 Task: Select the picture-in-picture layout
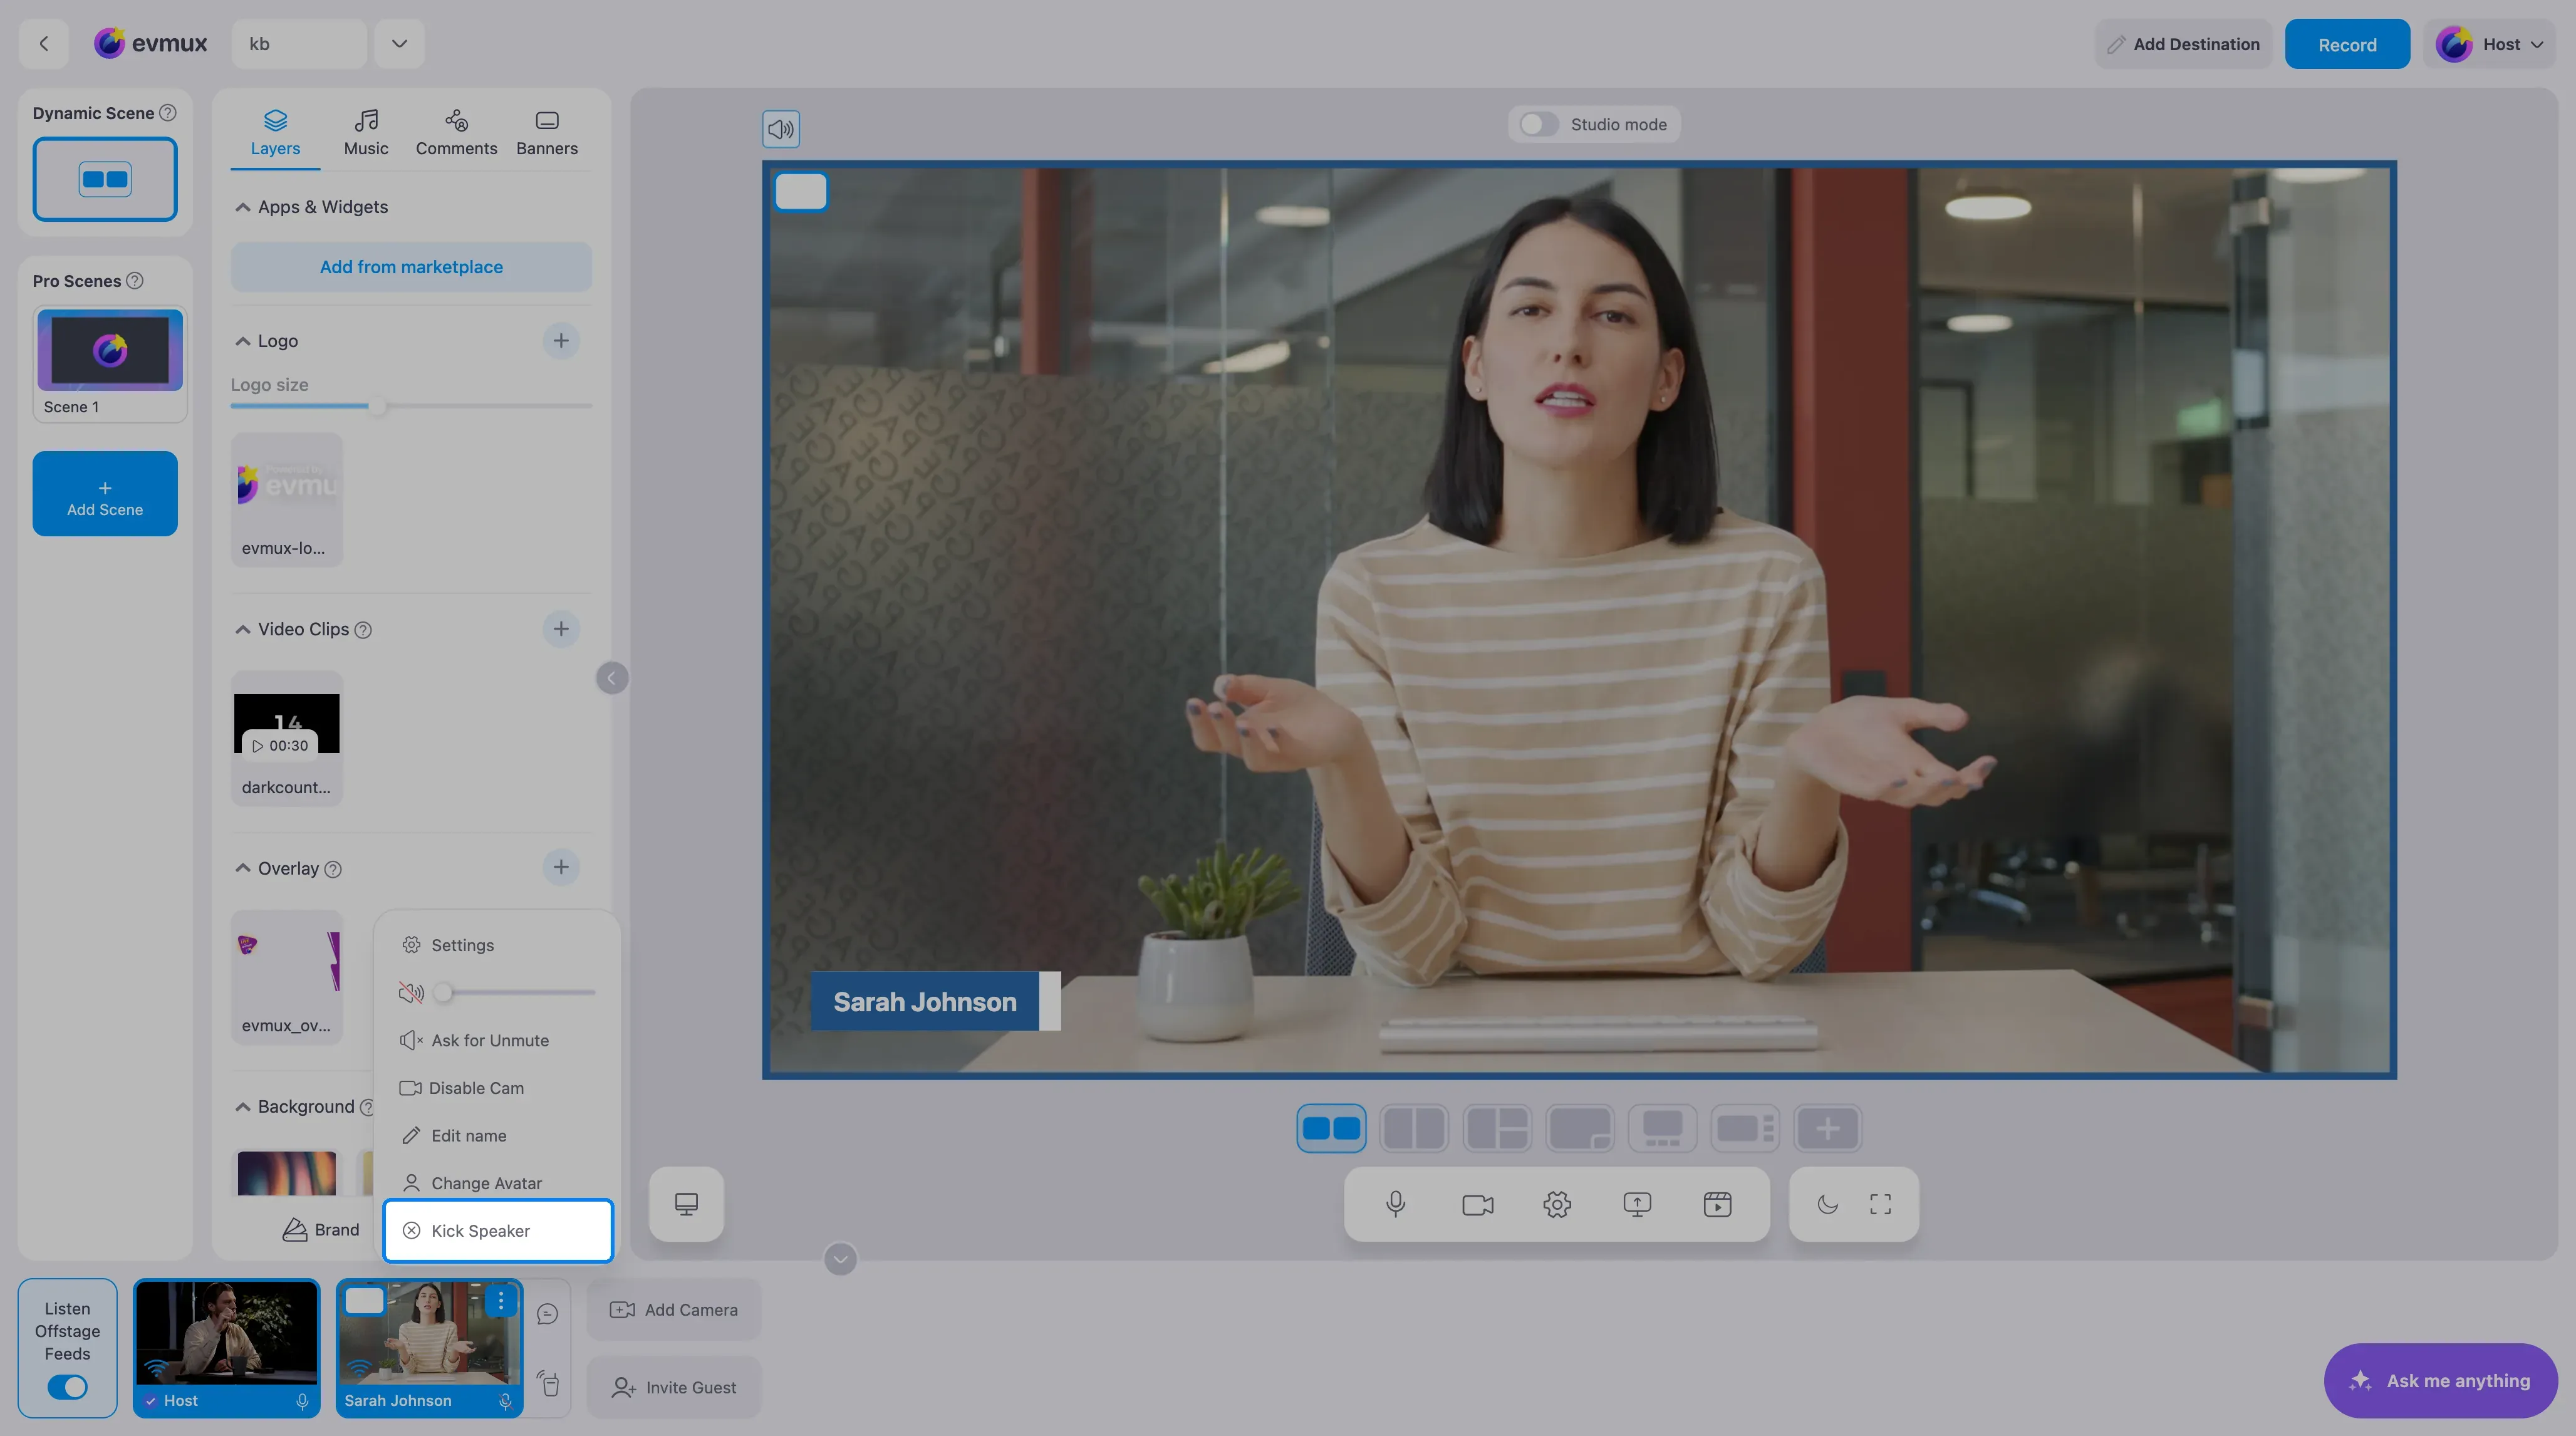pyautogui.click(x=1580, y=1128)
